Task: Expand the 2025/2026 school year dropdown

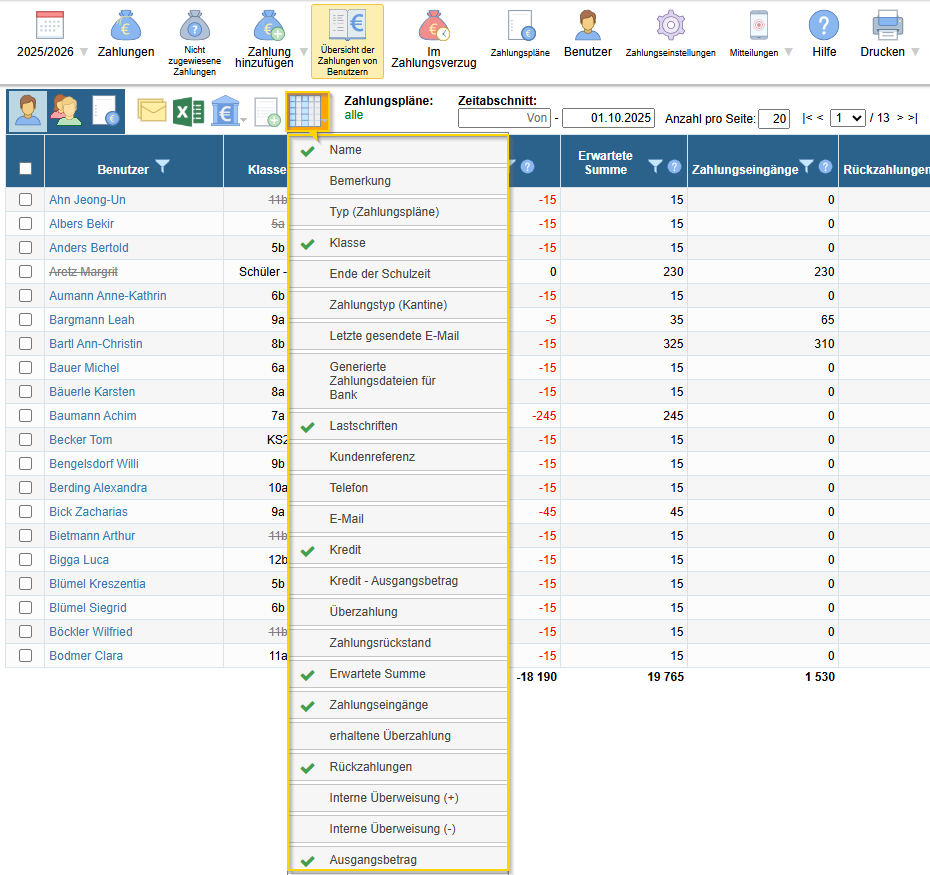Action: point(84,52)
